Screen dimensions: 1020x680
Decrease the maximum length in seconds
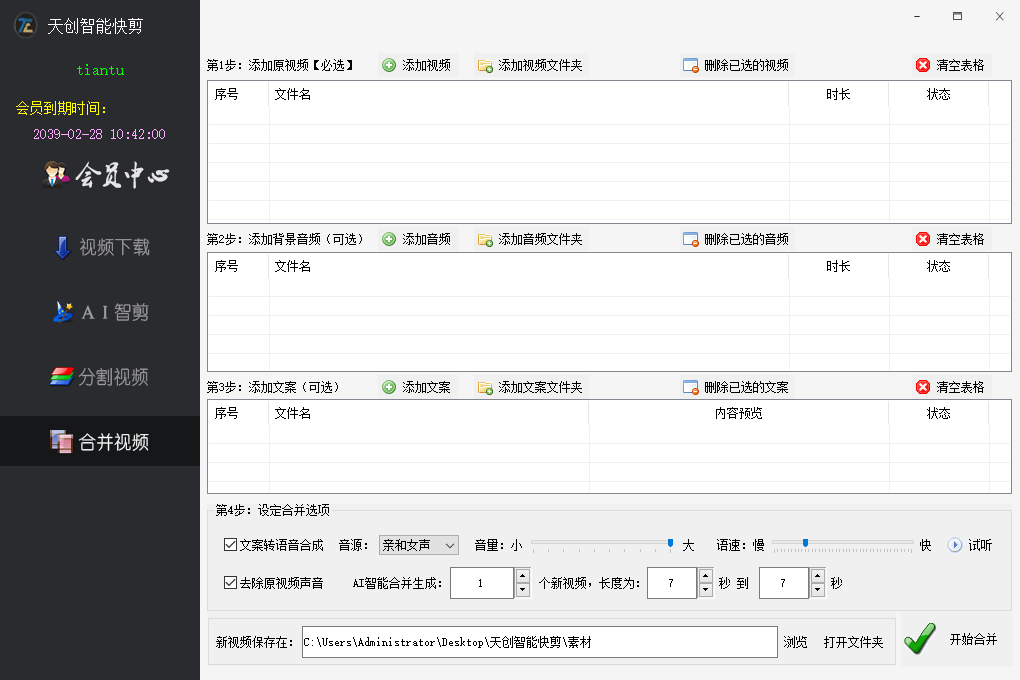click(x=818, y=590)
